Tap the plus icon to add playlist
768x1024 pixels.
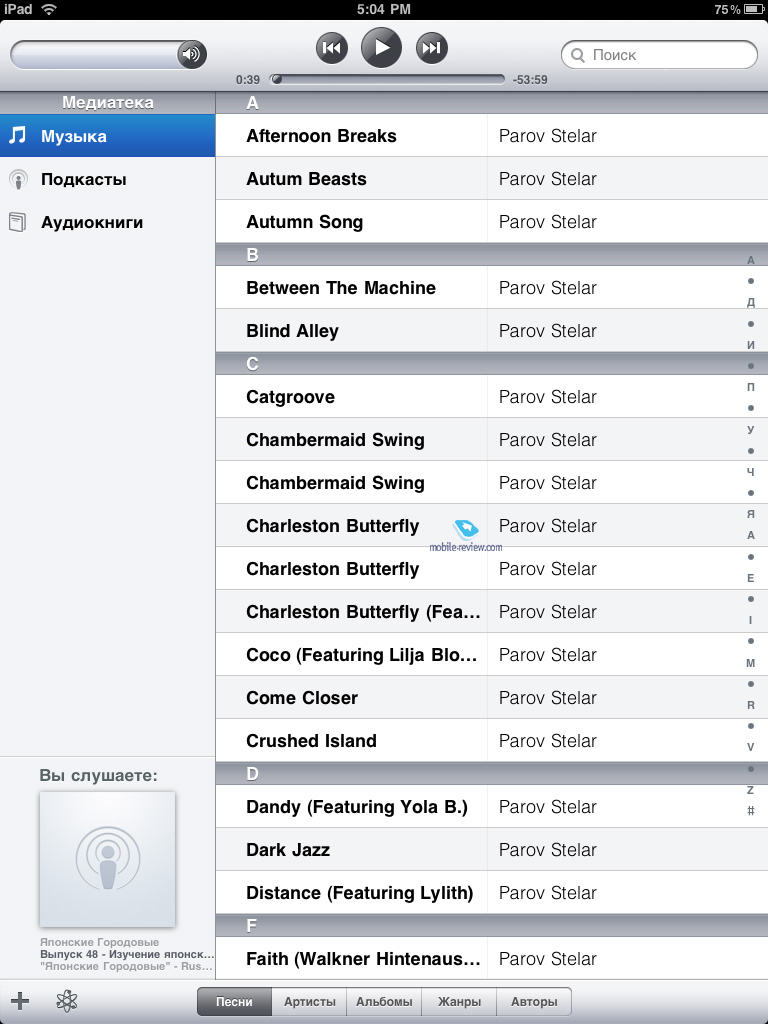coord(20,1001)
